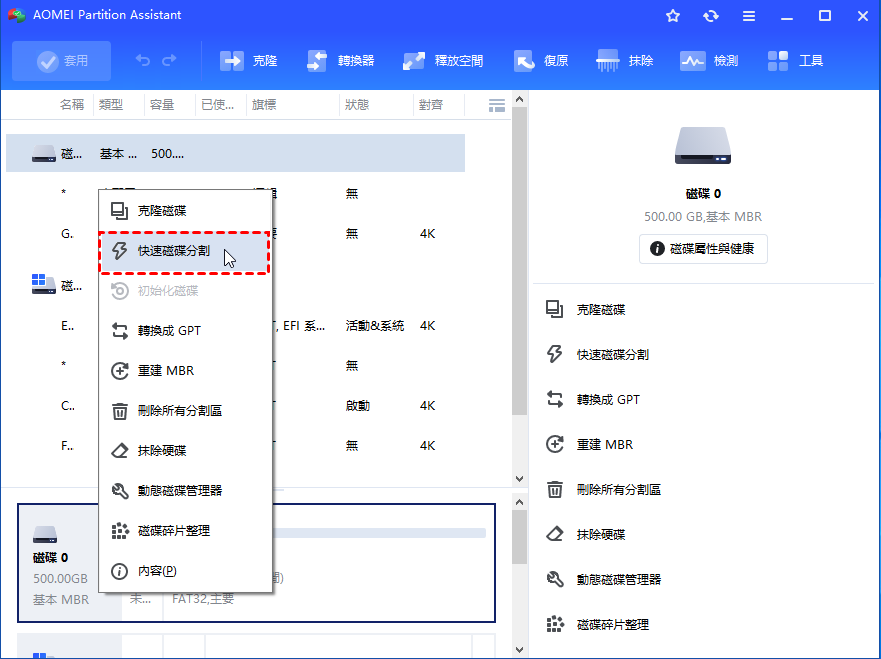
Task: Click 快速磁碟分割 in right panel
Action: coord(597,355)
